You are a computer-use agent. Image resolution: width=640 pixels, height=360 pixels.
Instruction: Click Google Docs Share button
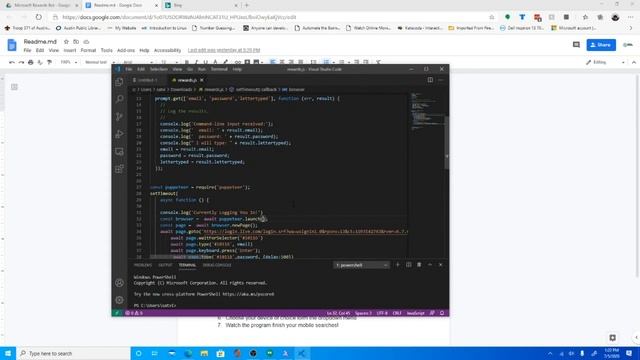[x=601, y=45]
